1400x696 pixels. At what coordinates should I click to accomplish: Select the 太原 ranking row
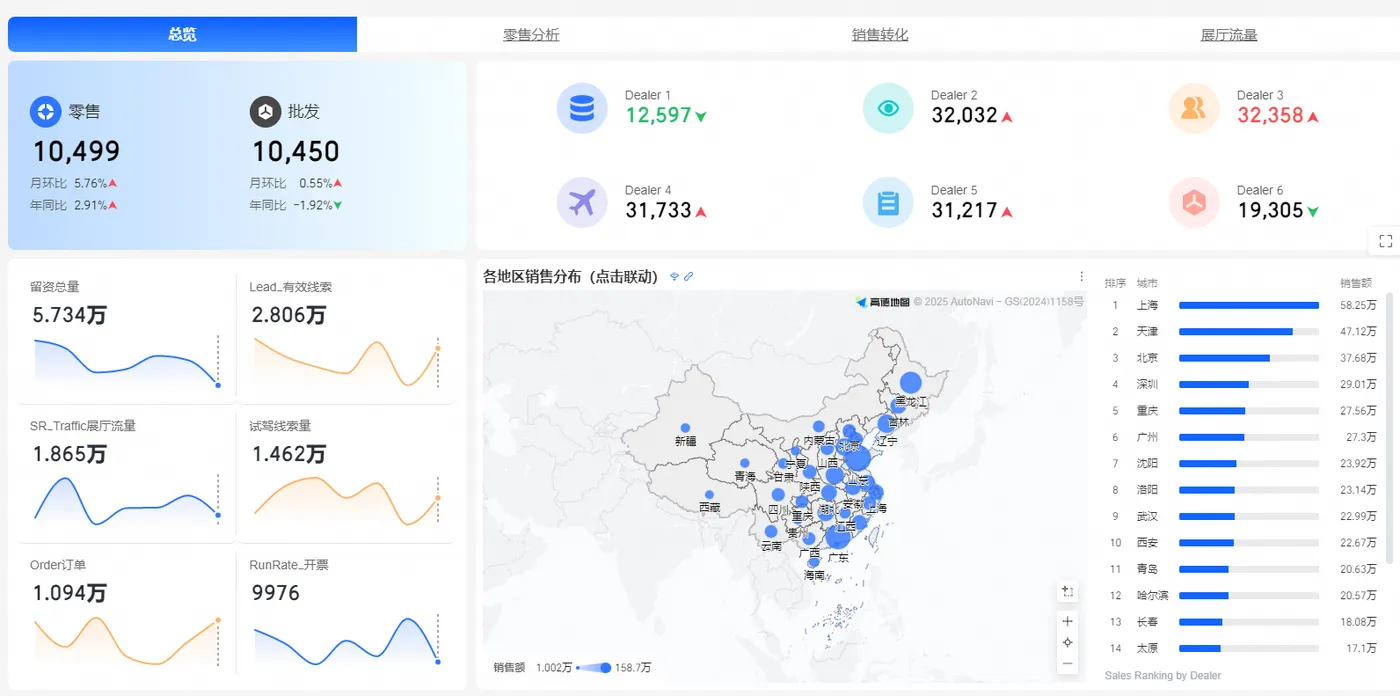tap(1241, 648)
